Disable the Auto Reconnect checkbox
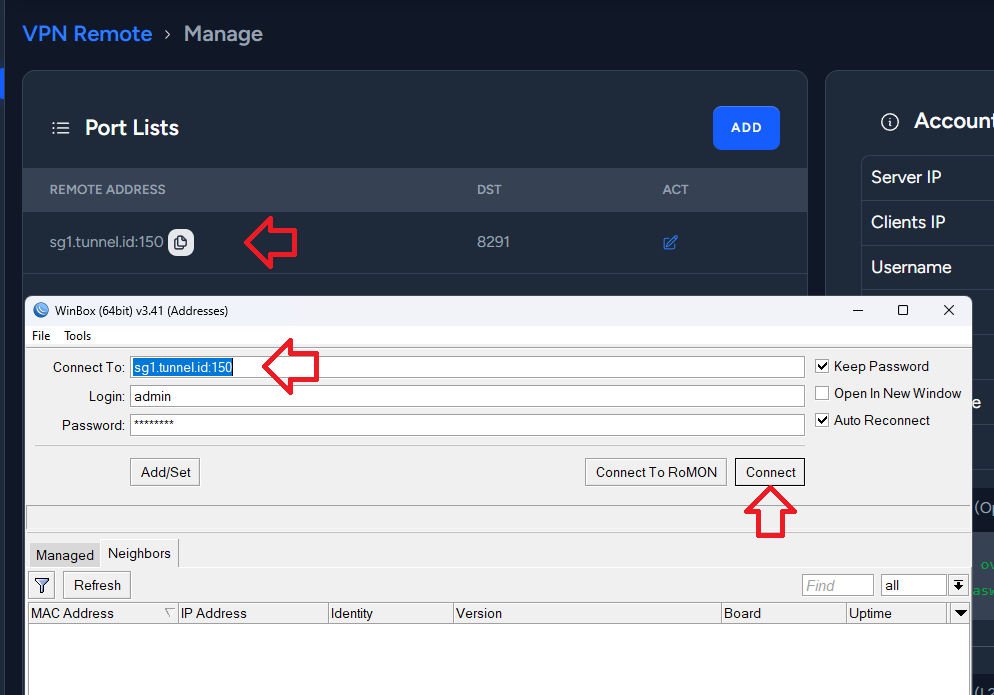Screen dimensions: 994x695 (x=822, y=421)
